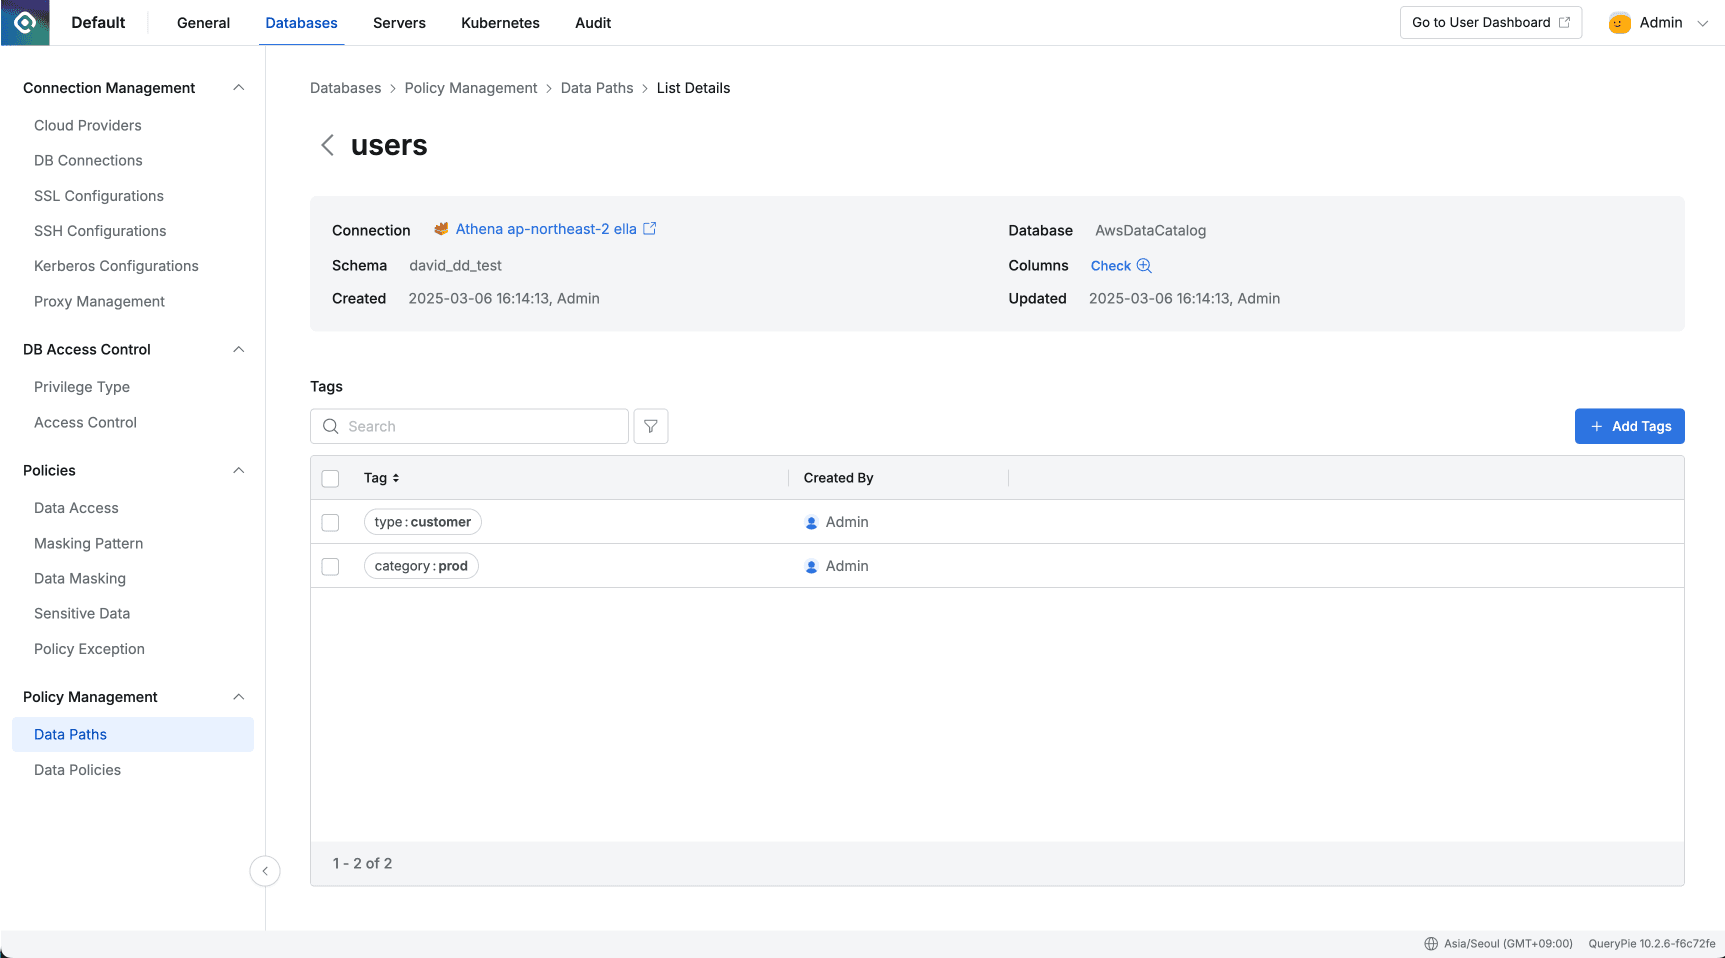Click the Admin avatar icon
This screenshot has width=1725, height=958.
[1619, 23]
